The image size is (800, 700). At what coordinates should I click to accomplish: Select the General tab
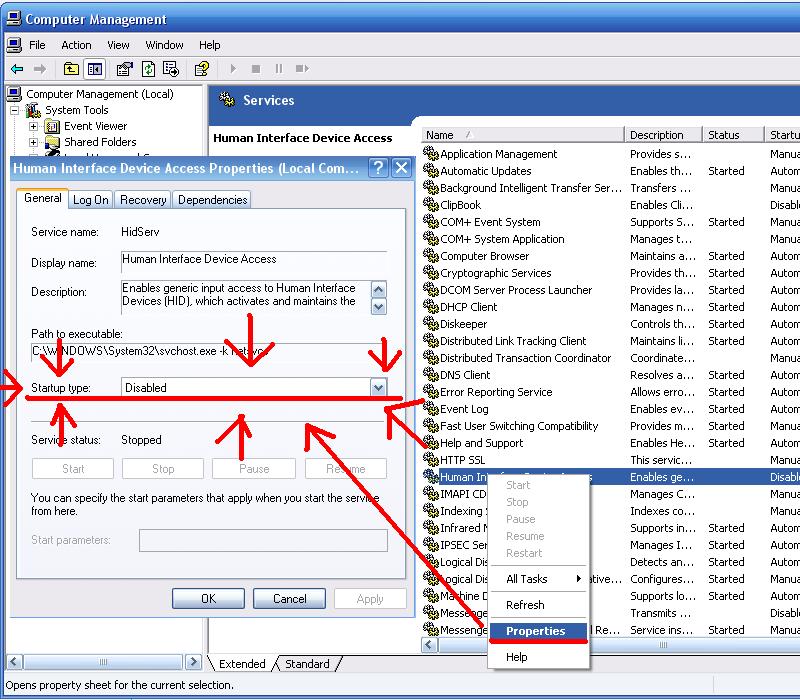42,198
